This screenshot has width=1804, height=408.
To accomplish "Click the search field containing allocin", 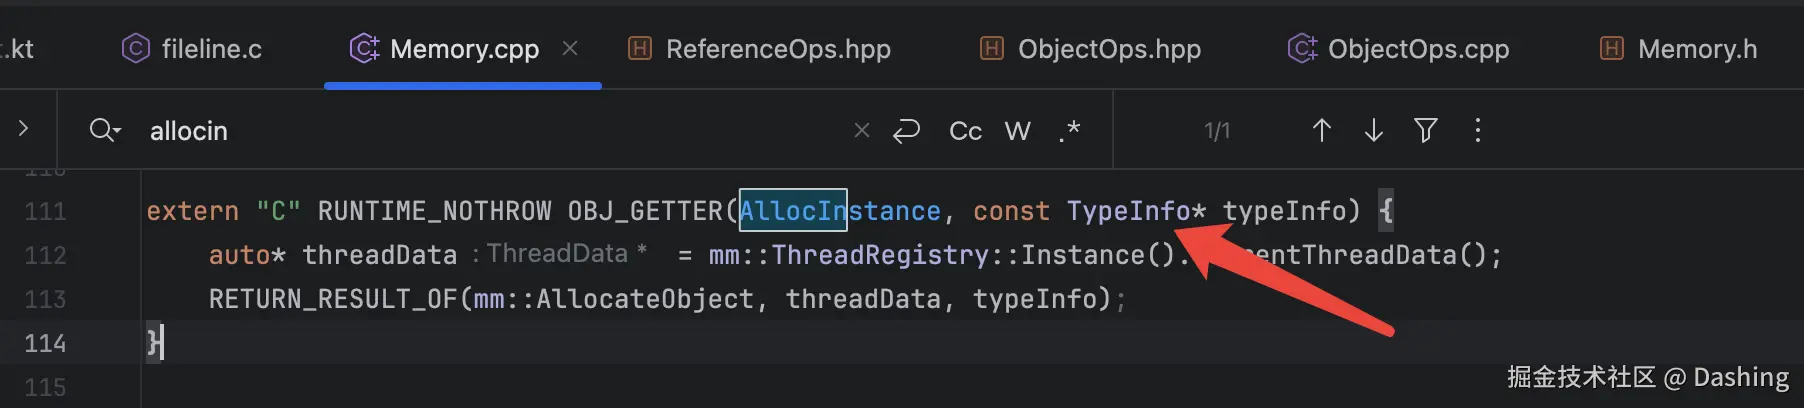I will coord(480,131).
